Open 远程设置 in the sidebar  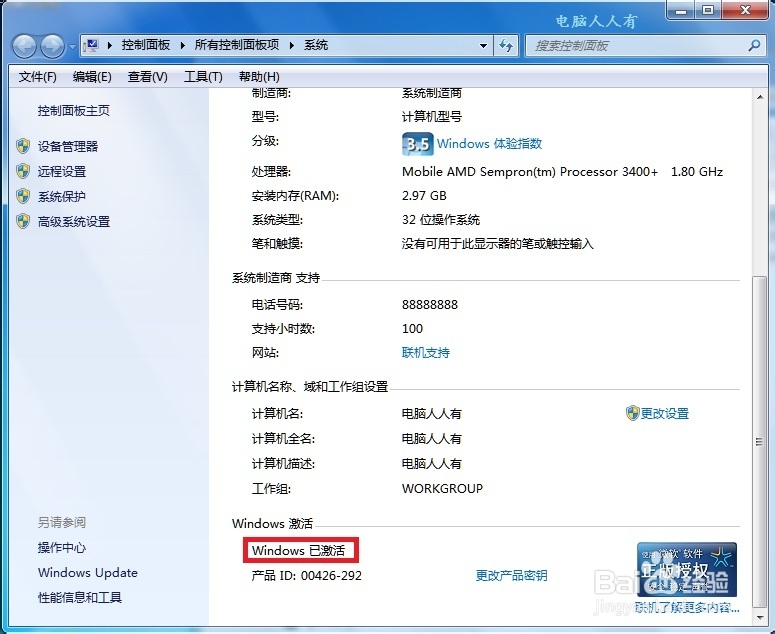62,171
